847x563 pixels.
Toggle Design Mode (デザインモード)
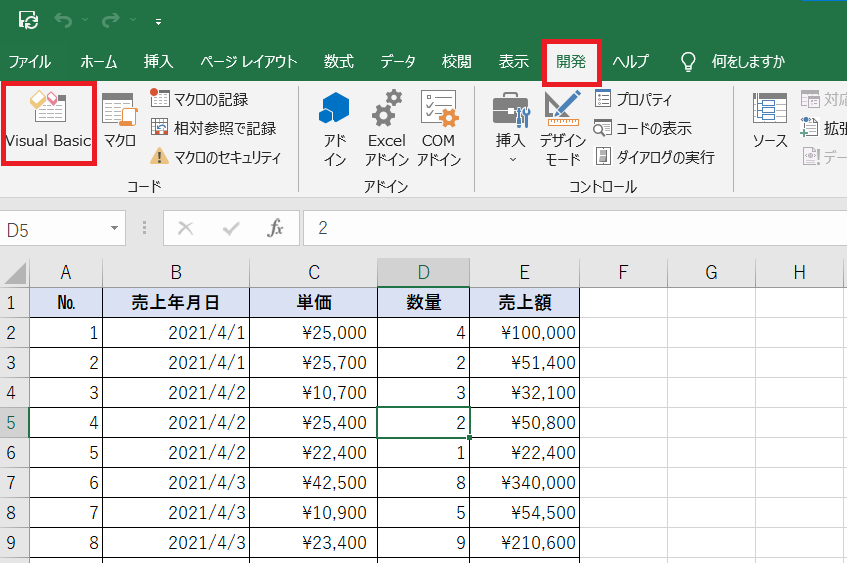(x=562, y=129)
